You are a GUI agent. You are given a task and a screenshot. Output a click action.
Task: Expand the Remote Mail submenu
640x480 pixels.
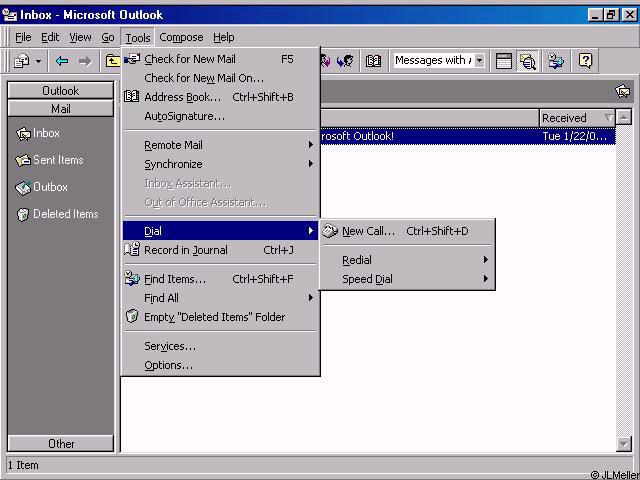220,145
